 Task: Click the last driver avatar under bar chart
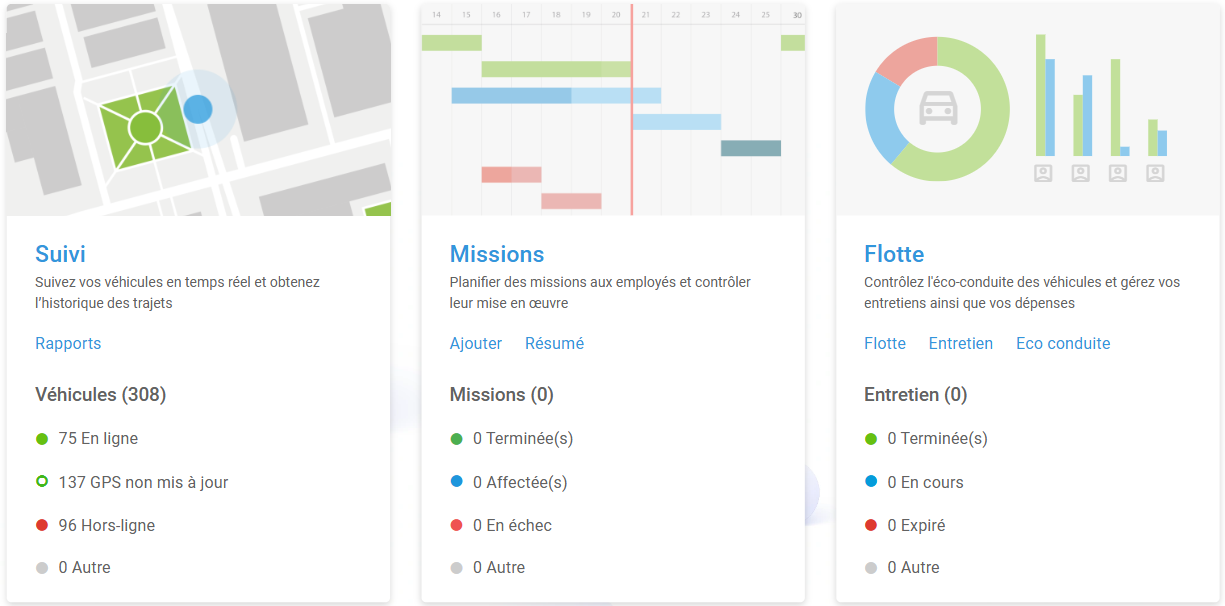(1155, 173)
